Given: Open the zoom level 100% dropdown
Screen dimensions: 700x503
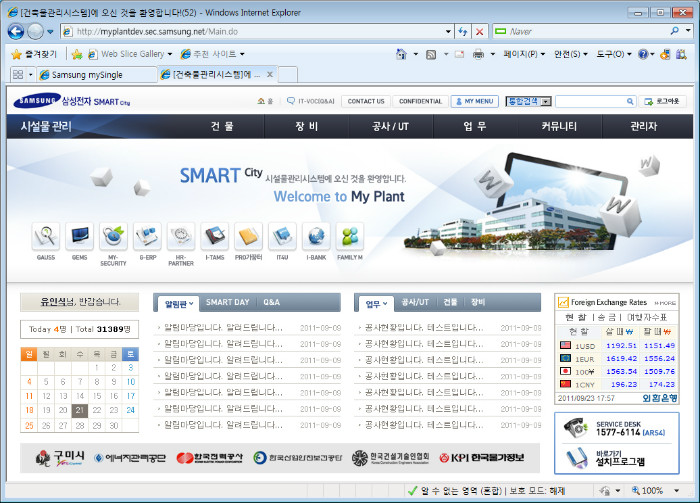Looking at the screenshot, I should [677, 491].
